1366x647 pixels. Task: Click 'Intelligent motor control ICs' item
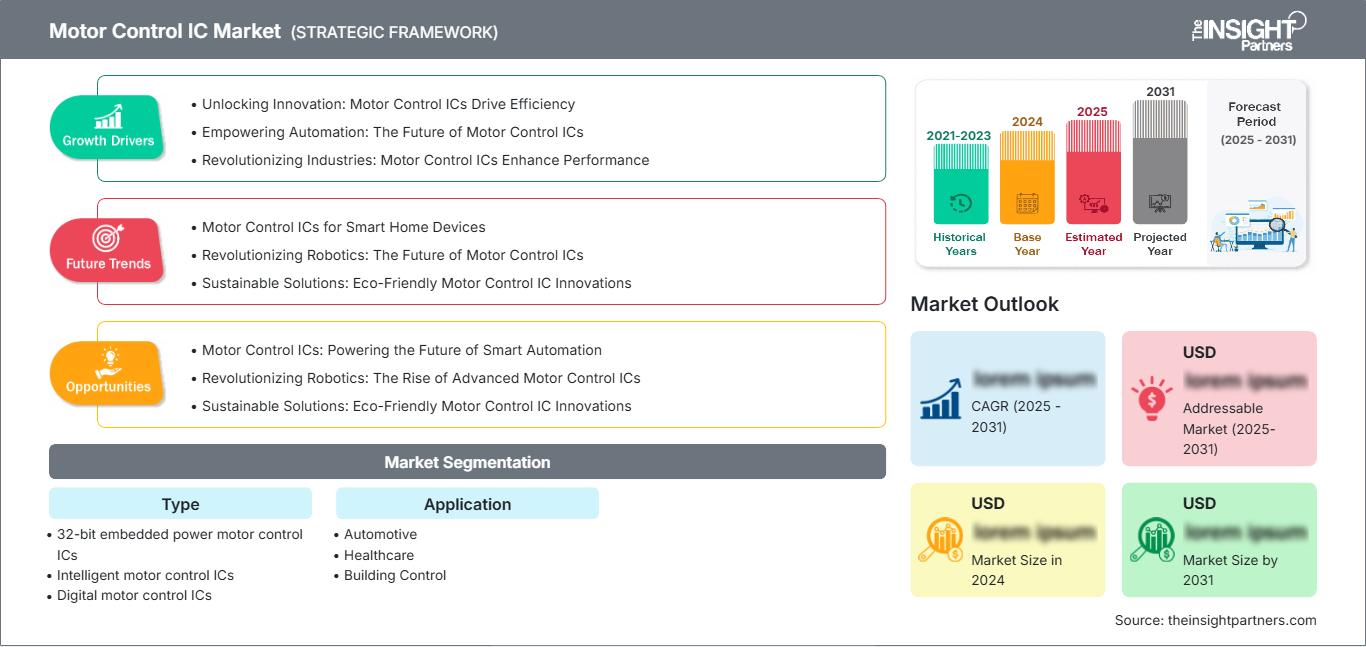(x=145, y=575)
